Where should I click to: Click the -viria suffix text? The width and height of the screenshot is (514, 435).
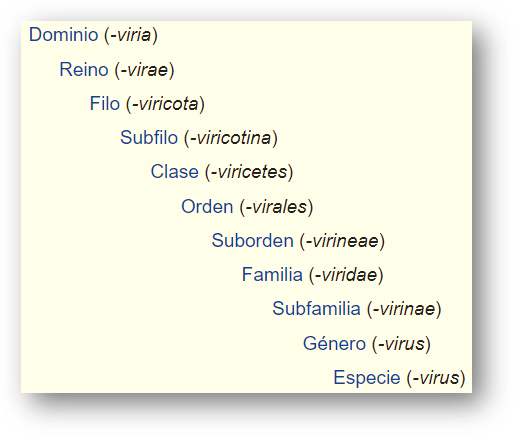(x=131, y=35)
